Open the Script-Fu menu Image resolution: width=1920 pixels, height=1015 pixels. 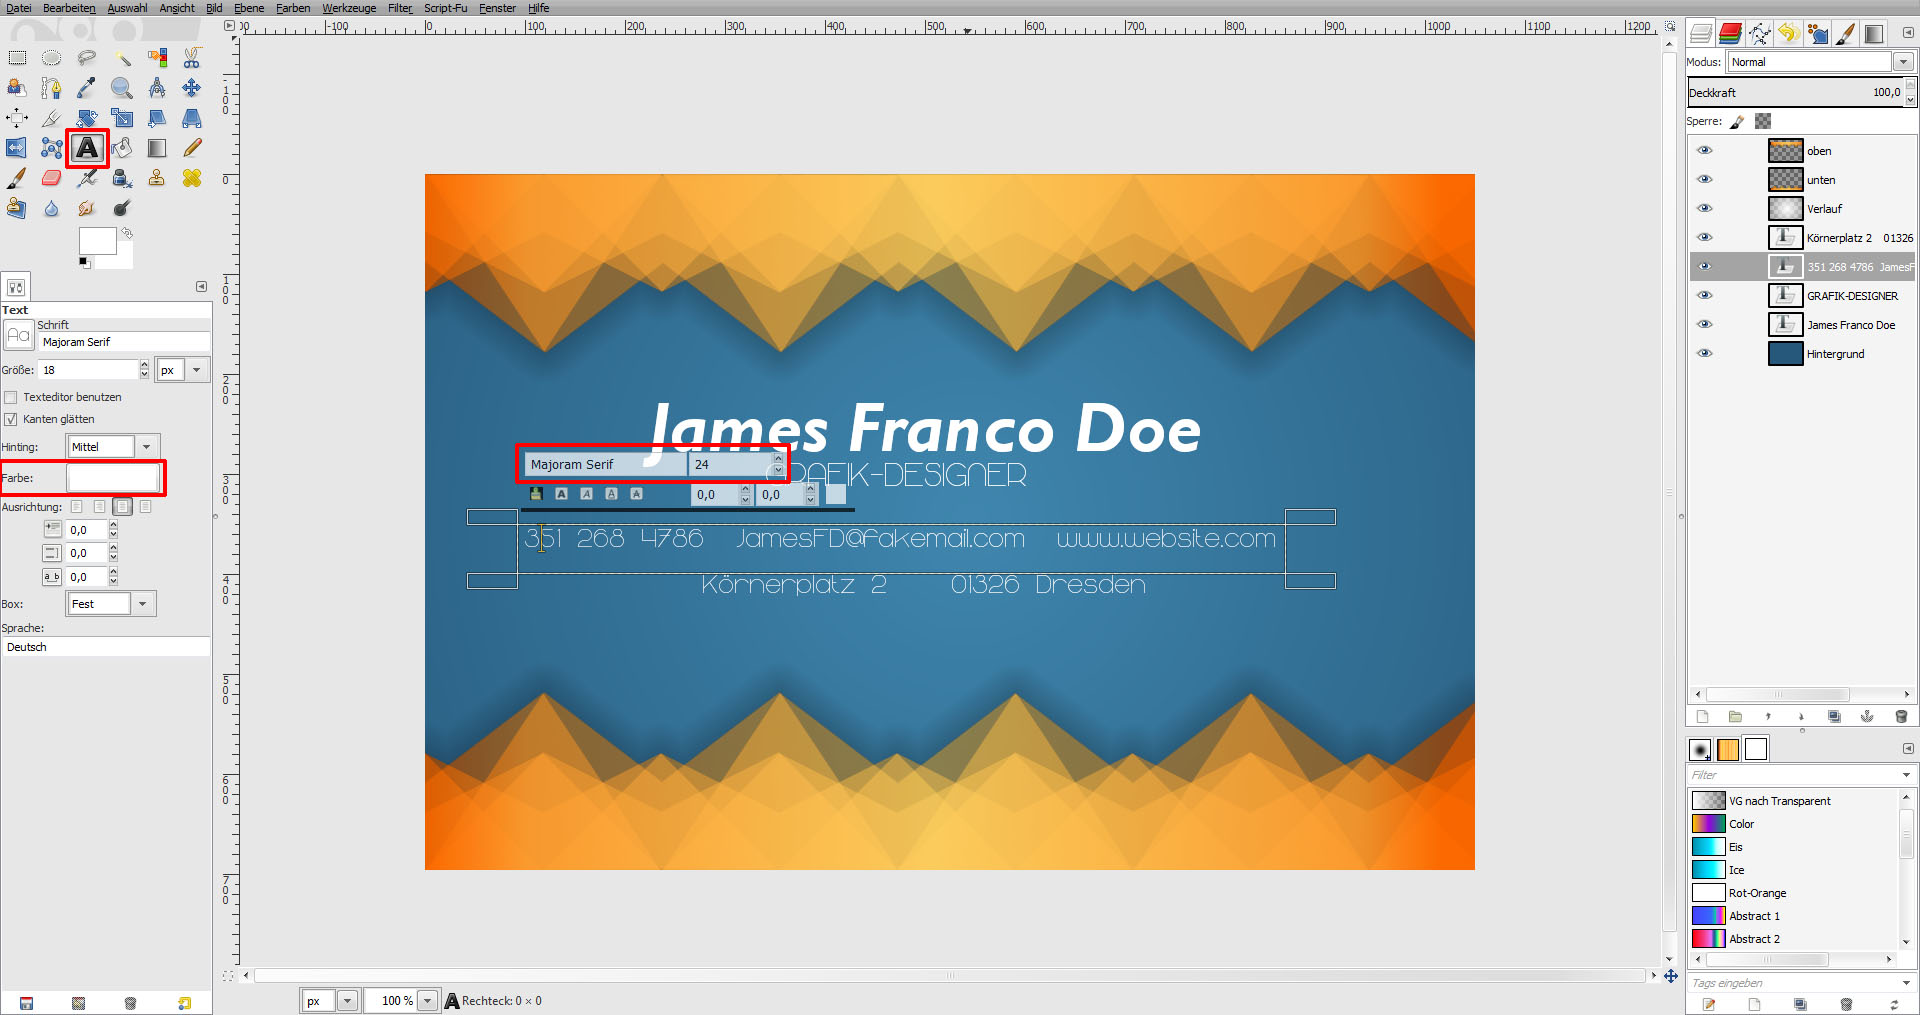tap(445, 8)
